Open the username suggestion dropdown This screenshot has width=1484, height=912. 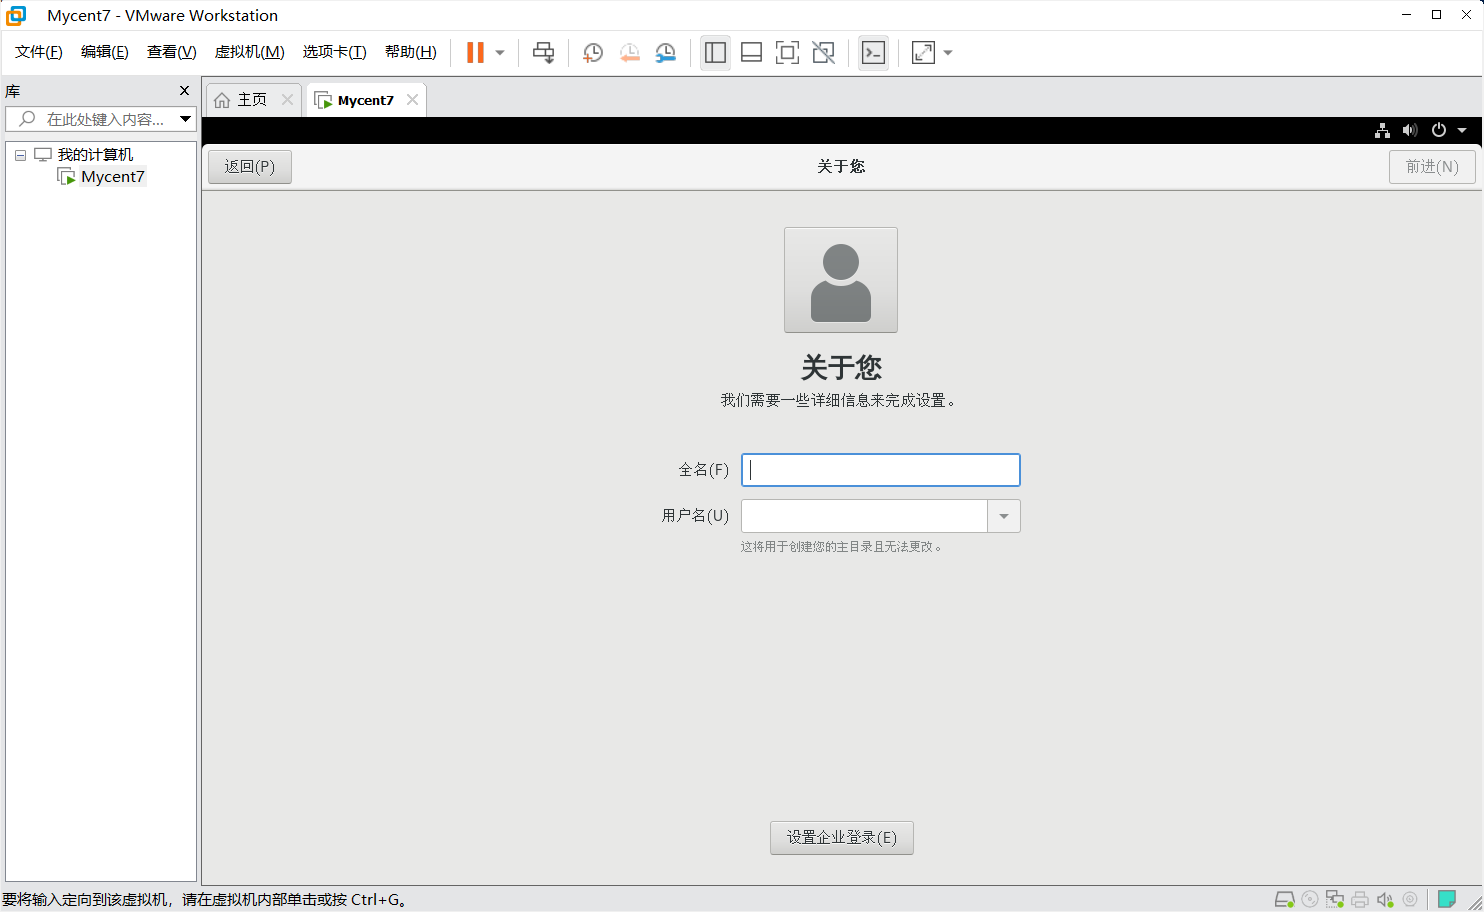[x=1003, y=516]
